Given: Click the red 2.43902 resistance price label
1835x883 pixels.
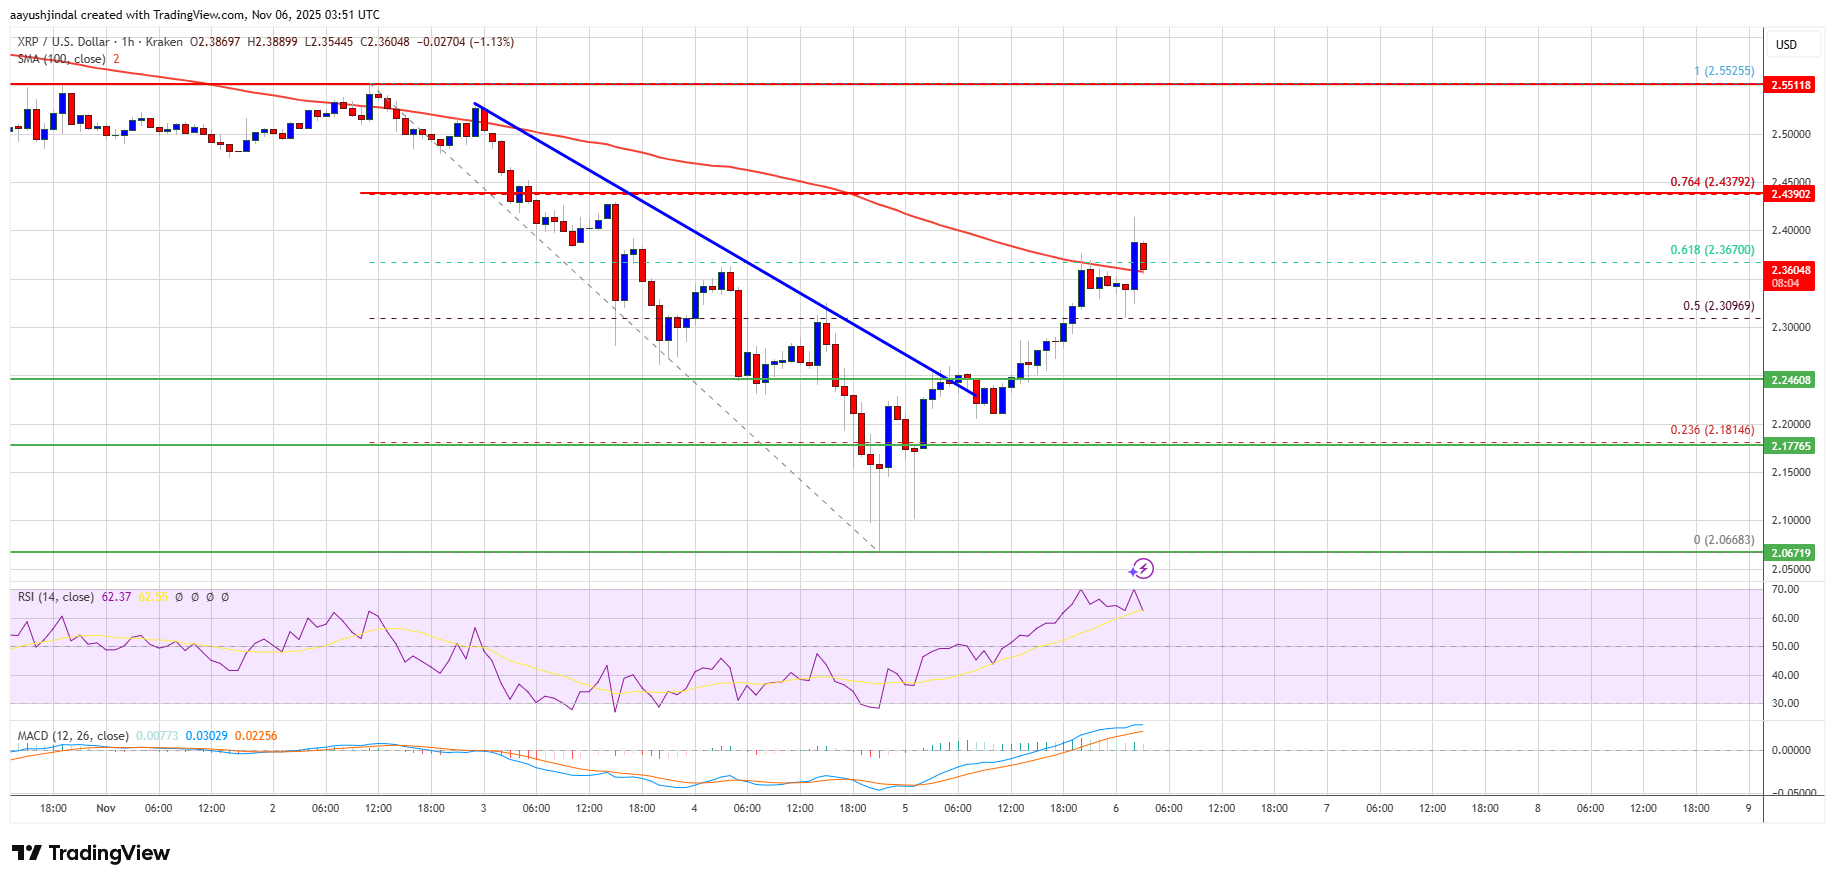Looking at the screenshot, I should coord(1790,194).
